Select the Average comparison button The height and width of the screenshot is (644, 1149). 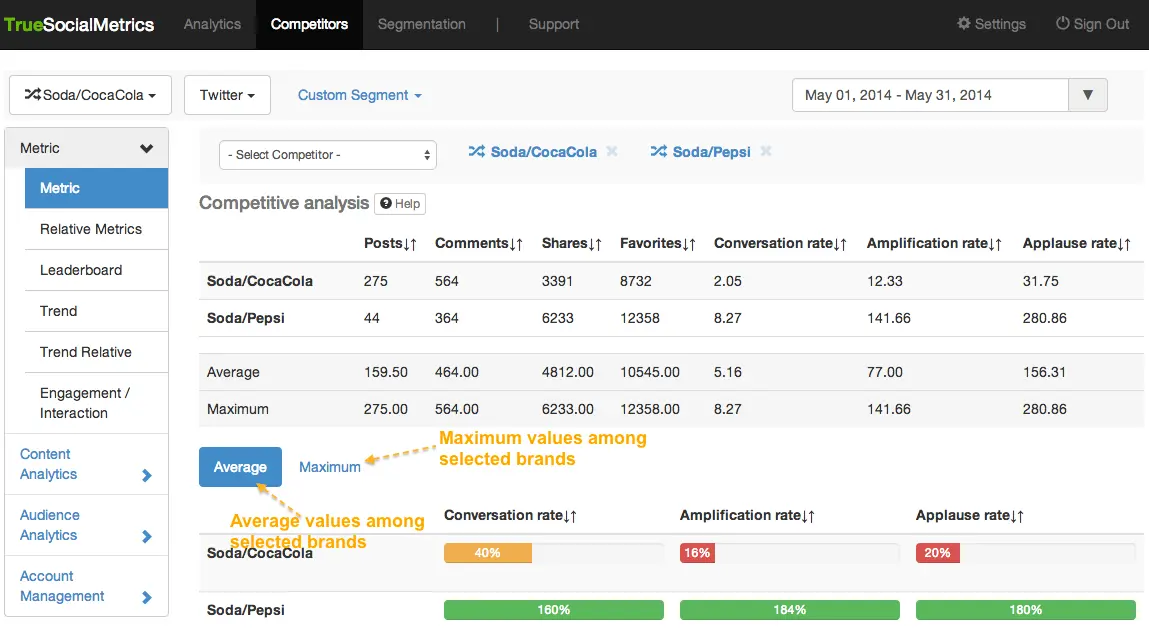(240, 467)
